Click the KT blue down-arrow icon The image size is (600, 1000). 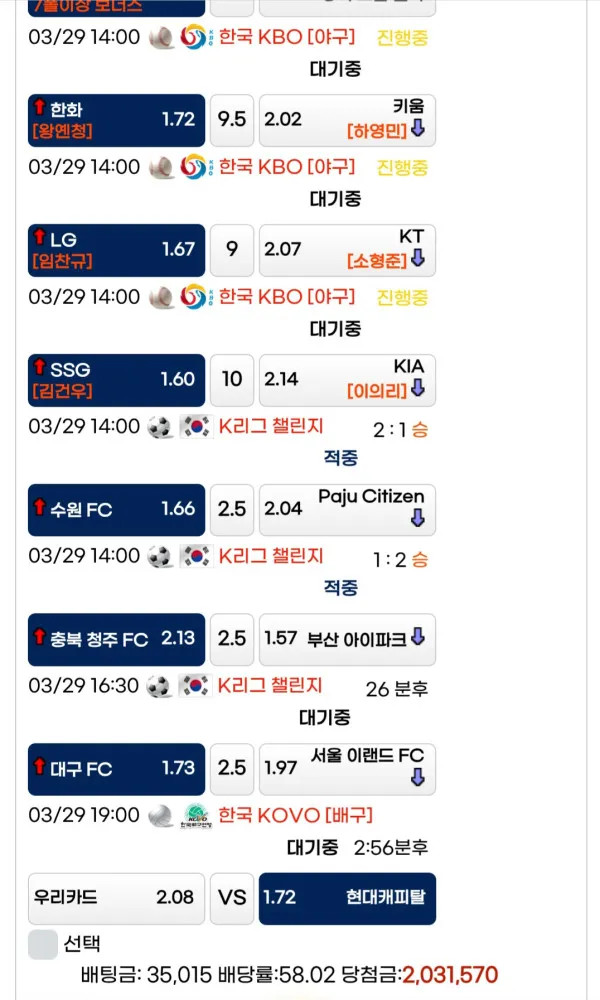(418, 258)
